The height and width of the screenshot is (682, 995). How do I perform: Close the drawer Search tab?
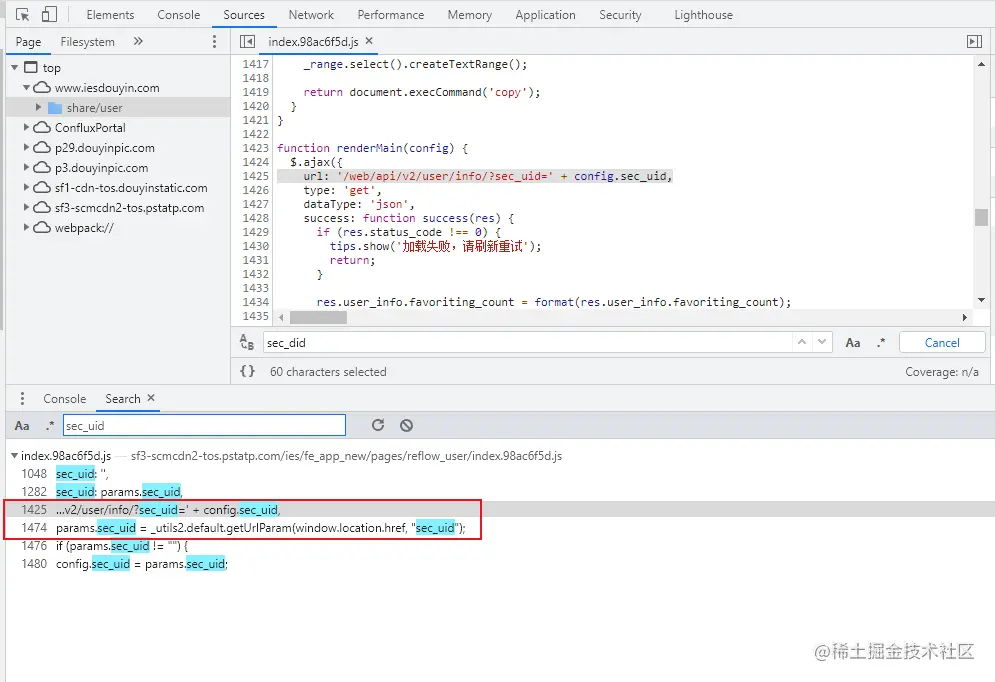point(151,398)
